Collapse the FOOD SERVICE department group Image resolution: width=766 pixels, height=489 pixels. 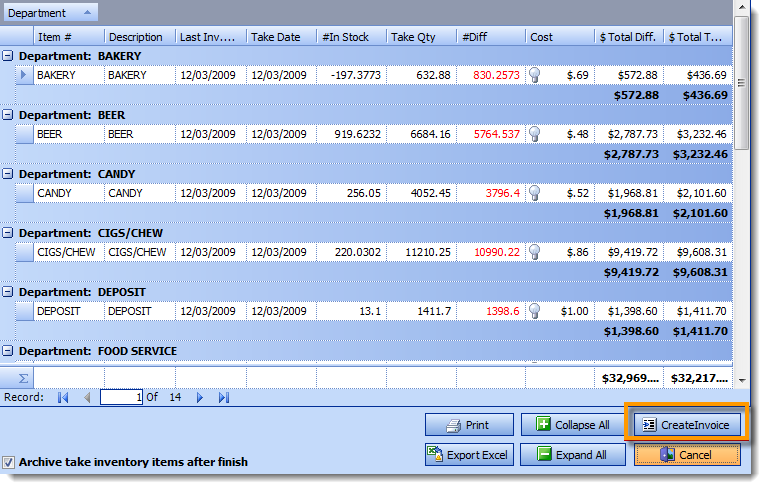point(9,352)
